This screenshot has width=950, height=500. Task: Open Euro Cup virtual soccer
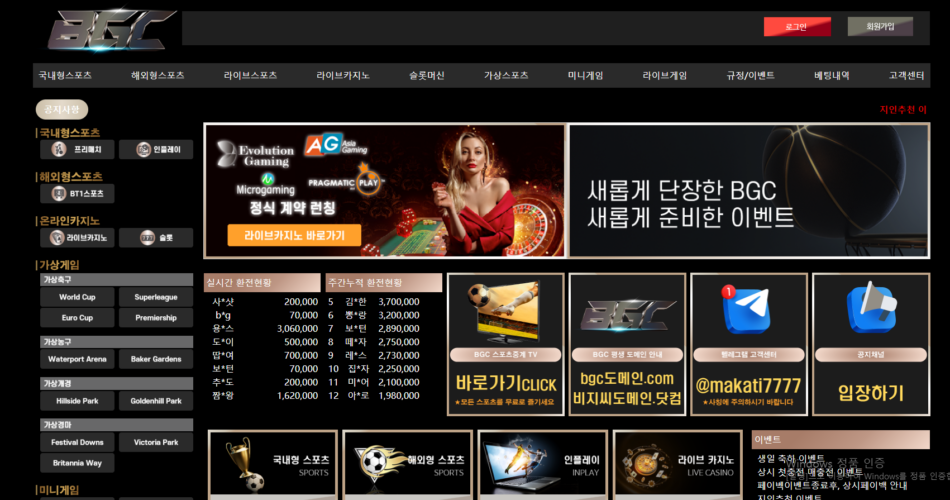pyautogui.click(x=77, y=318)
